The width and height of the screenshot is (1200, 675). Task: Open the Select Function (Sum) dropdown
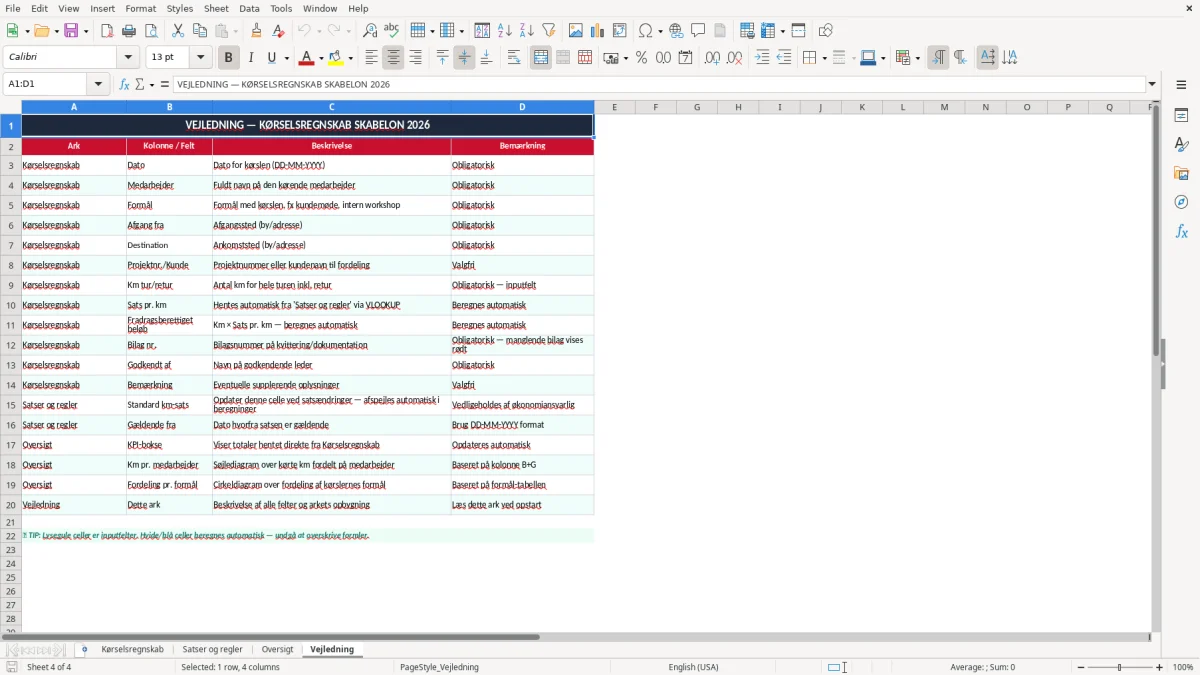(x=150, y=85)
